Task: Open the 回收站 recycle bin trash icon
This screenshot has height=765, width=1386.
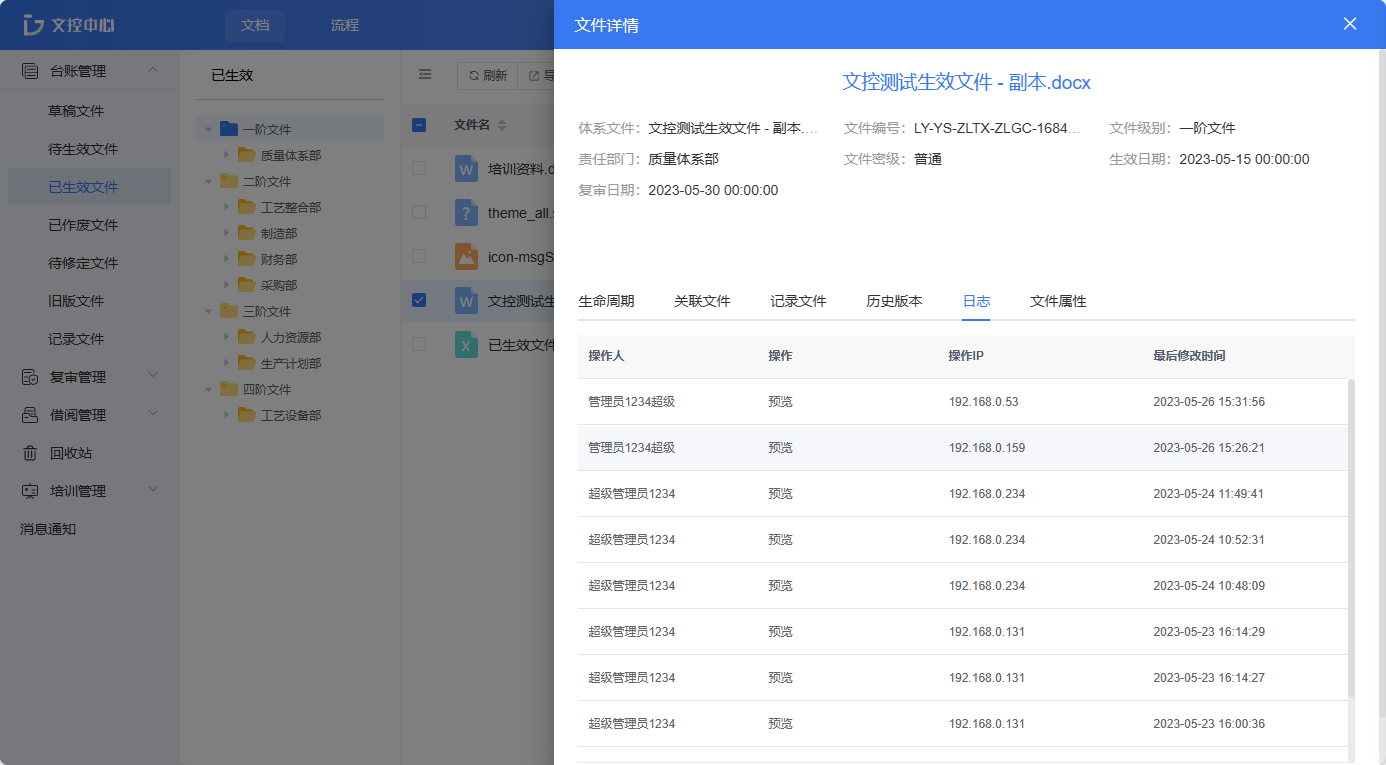Action: pyautogui.click(x=29, y=452)
